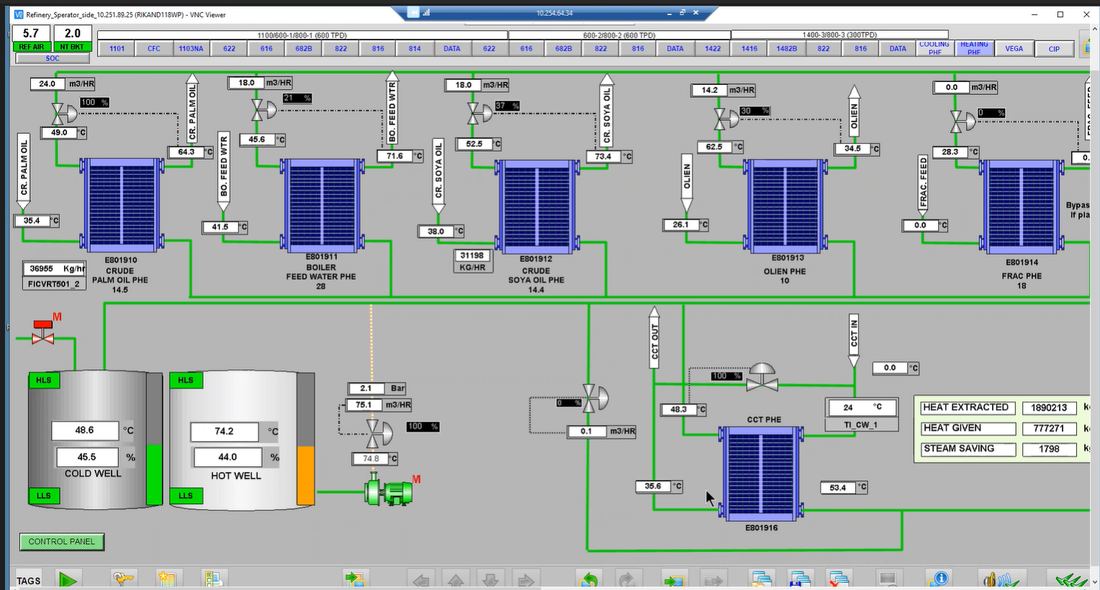
Task: Click the hot well 44.0 % level field
Action: pos(228,457)
